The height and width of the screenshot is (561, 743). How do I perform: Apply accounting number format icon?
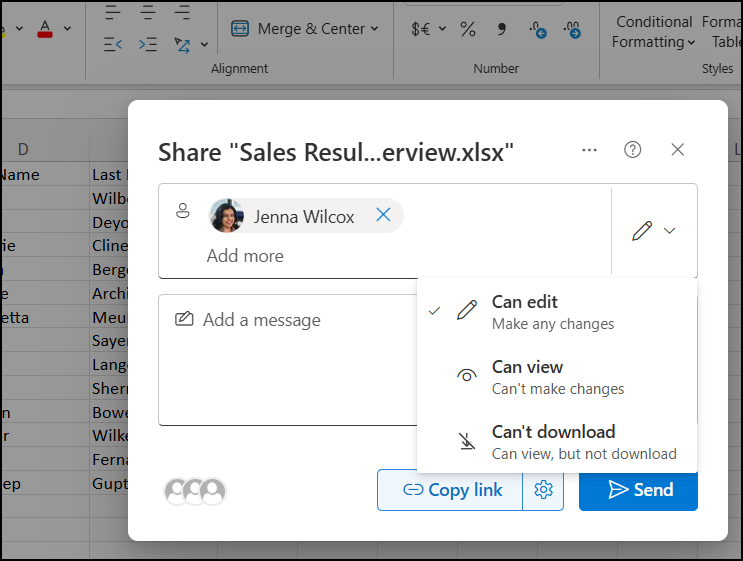pyautogui.click(x=420, y=29)
